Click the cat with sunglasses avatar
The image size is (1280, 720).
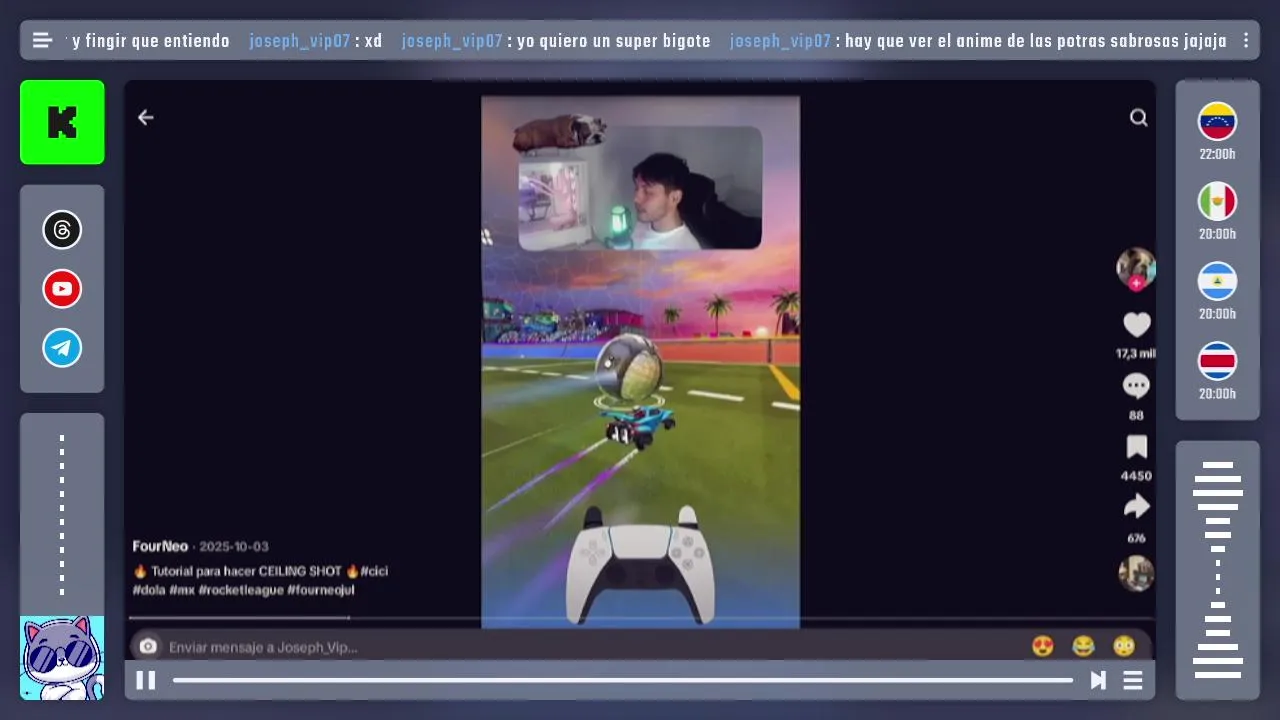click(62, 657)
